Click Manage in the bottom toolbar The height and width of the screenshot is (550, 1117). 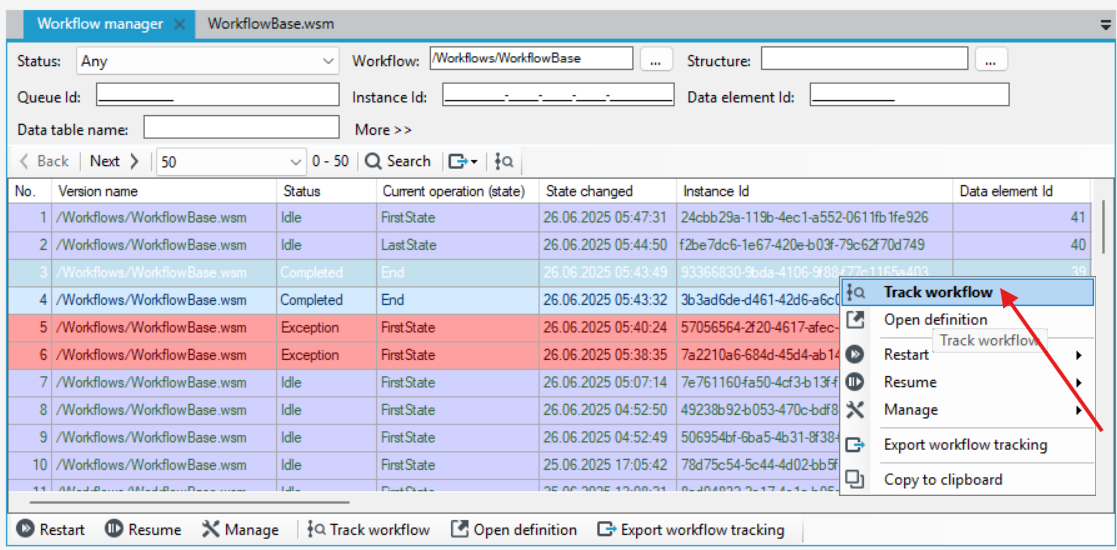(x=241, y=529)
